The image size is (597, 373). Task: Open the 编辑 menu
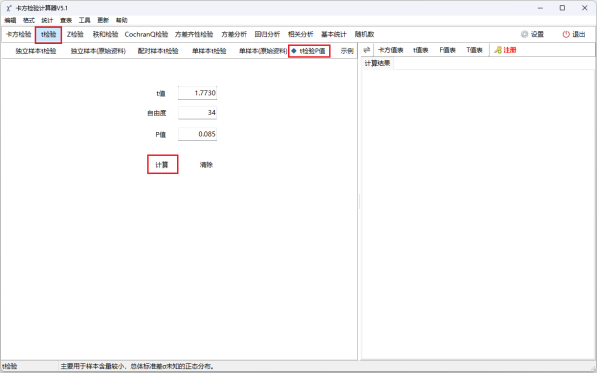(x=10, y=20)
